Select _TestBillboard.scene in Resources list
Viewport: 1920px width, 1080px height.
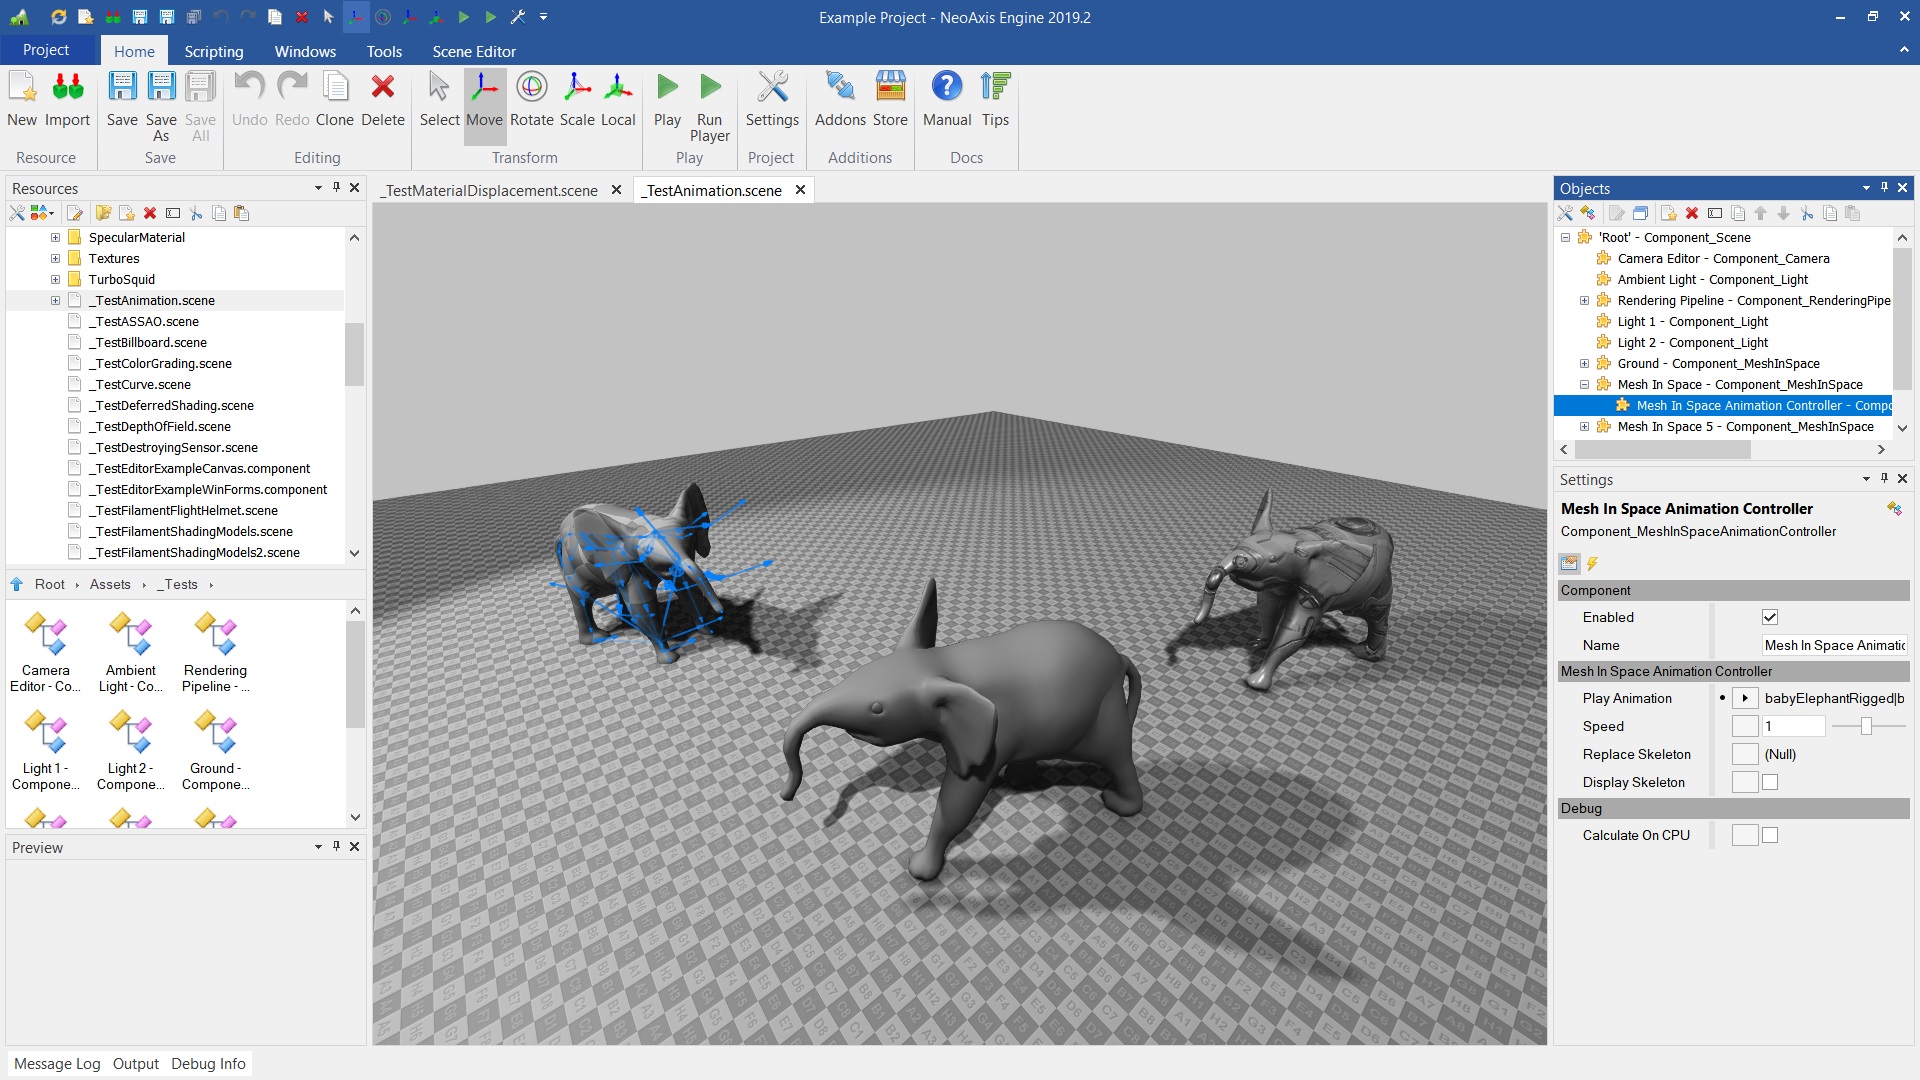coord(147,342)
